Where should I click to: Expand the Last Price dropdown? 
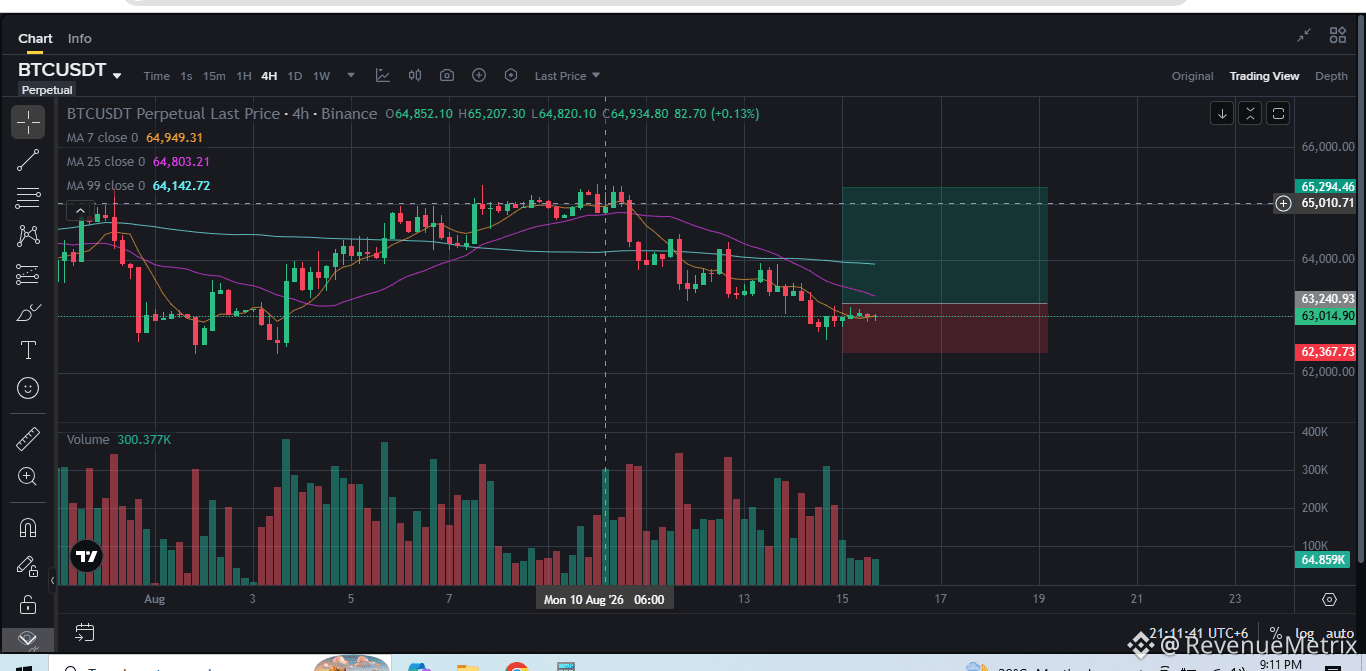click(567, 76)
